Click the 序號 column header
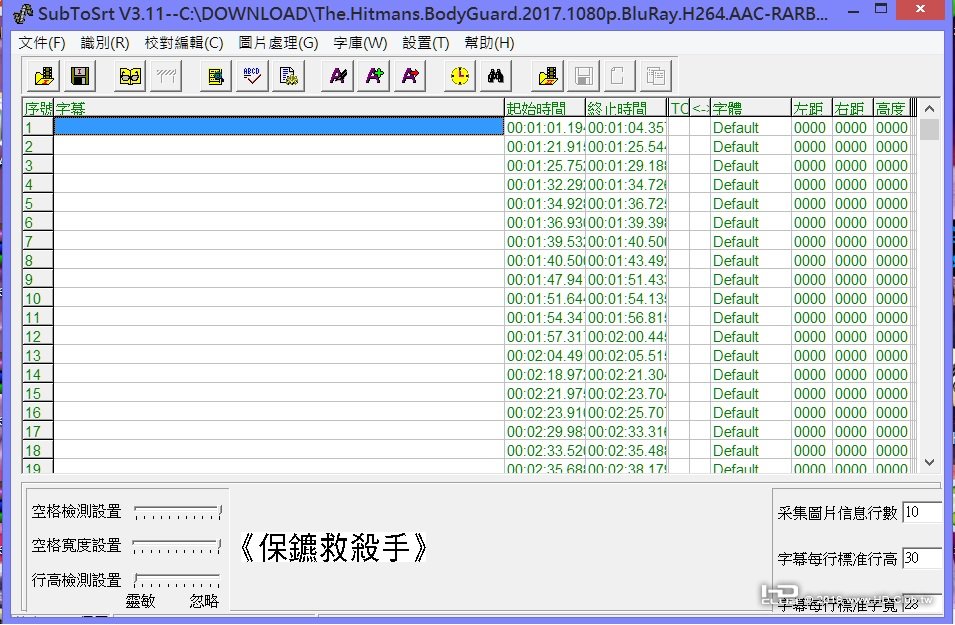The width and height of the screenshot is (955, 625). pos(38,108)
